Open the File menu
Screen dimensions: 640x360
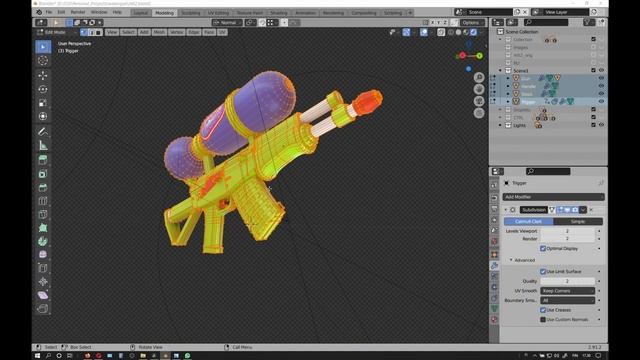[49, 12]
